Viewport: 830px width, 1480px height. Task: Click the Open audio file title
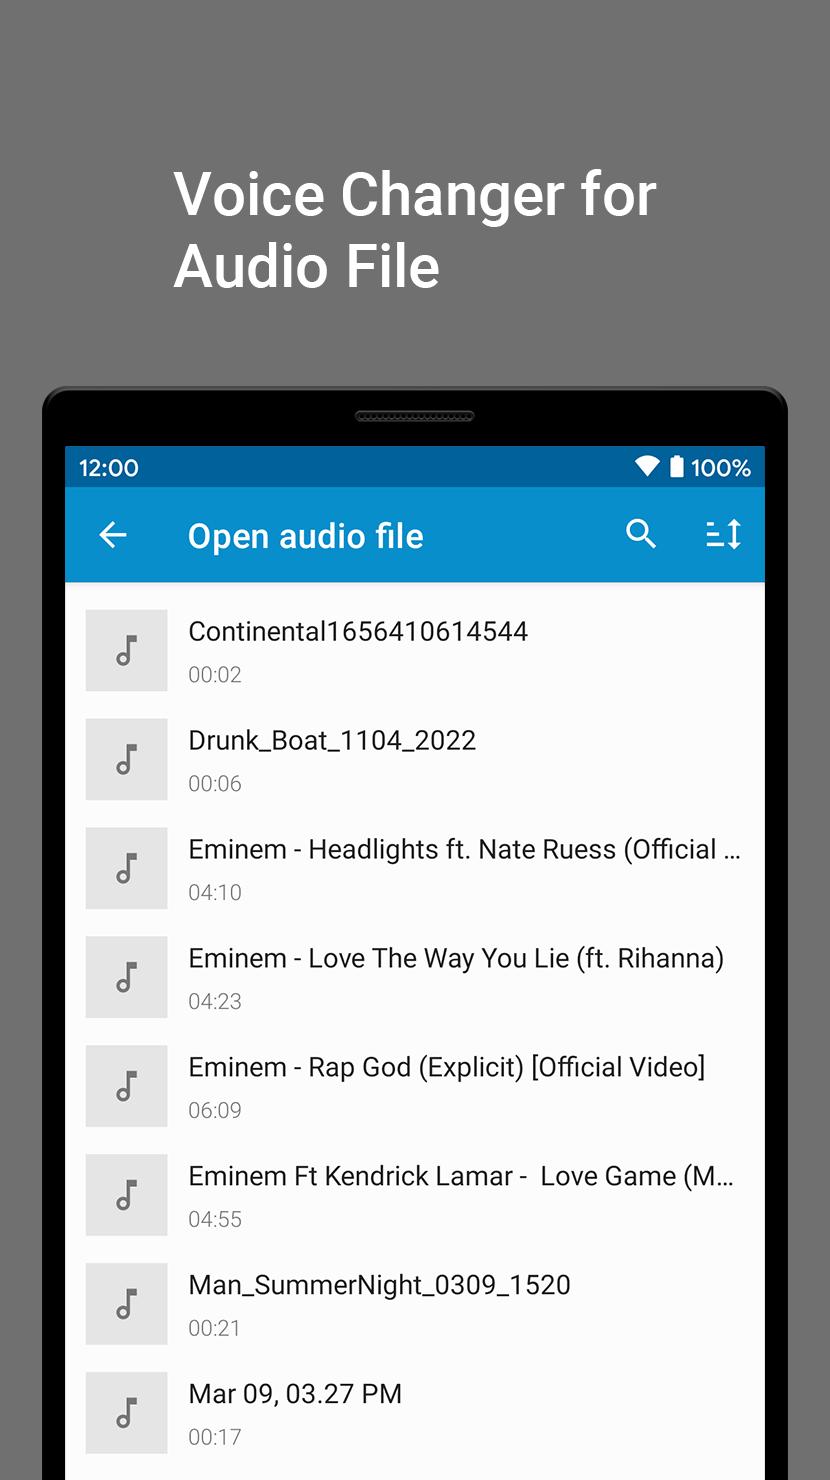[x=306, y=537]
